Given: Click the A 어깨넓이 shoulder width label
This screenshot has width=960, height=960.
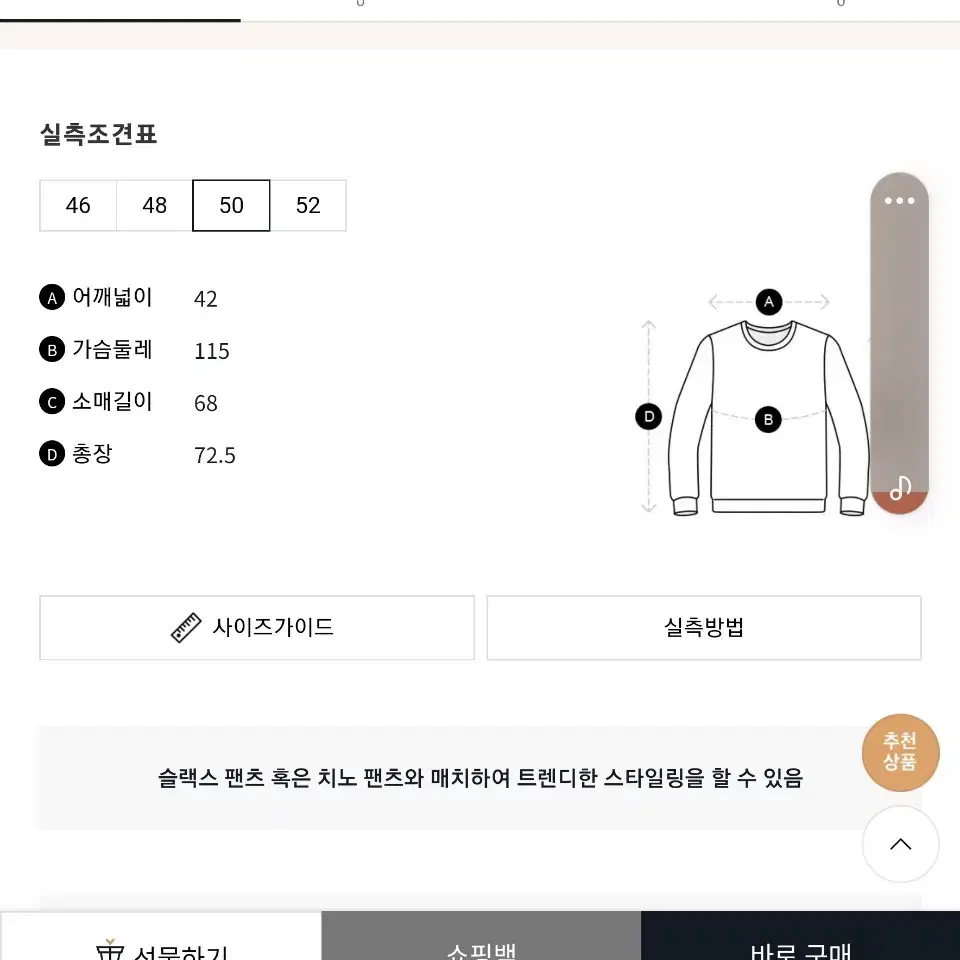Looking at the screenshot, I should tap(96, 298).
